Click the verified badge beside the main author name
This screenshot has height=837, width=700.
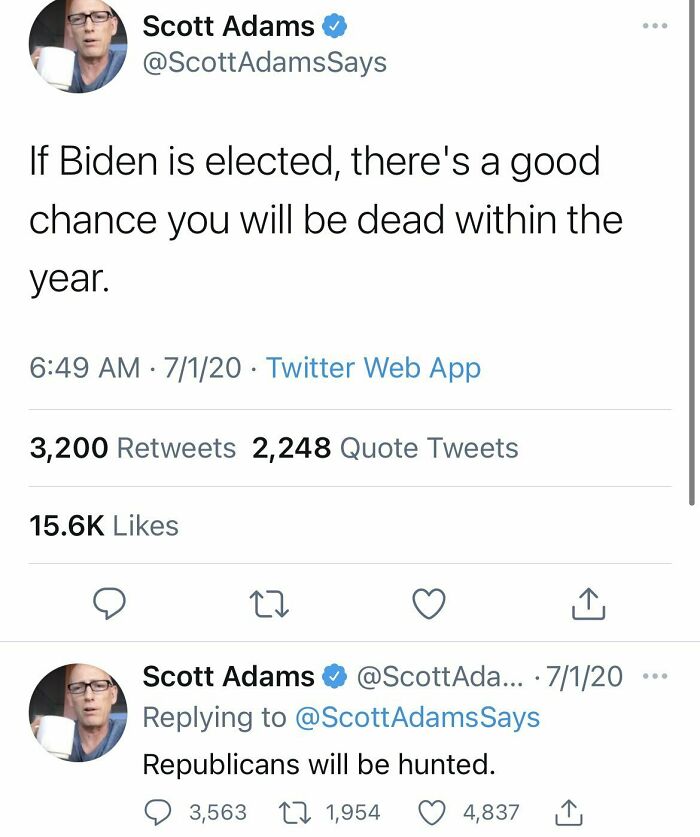point(335,26)
